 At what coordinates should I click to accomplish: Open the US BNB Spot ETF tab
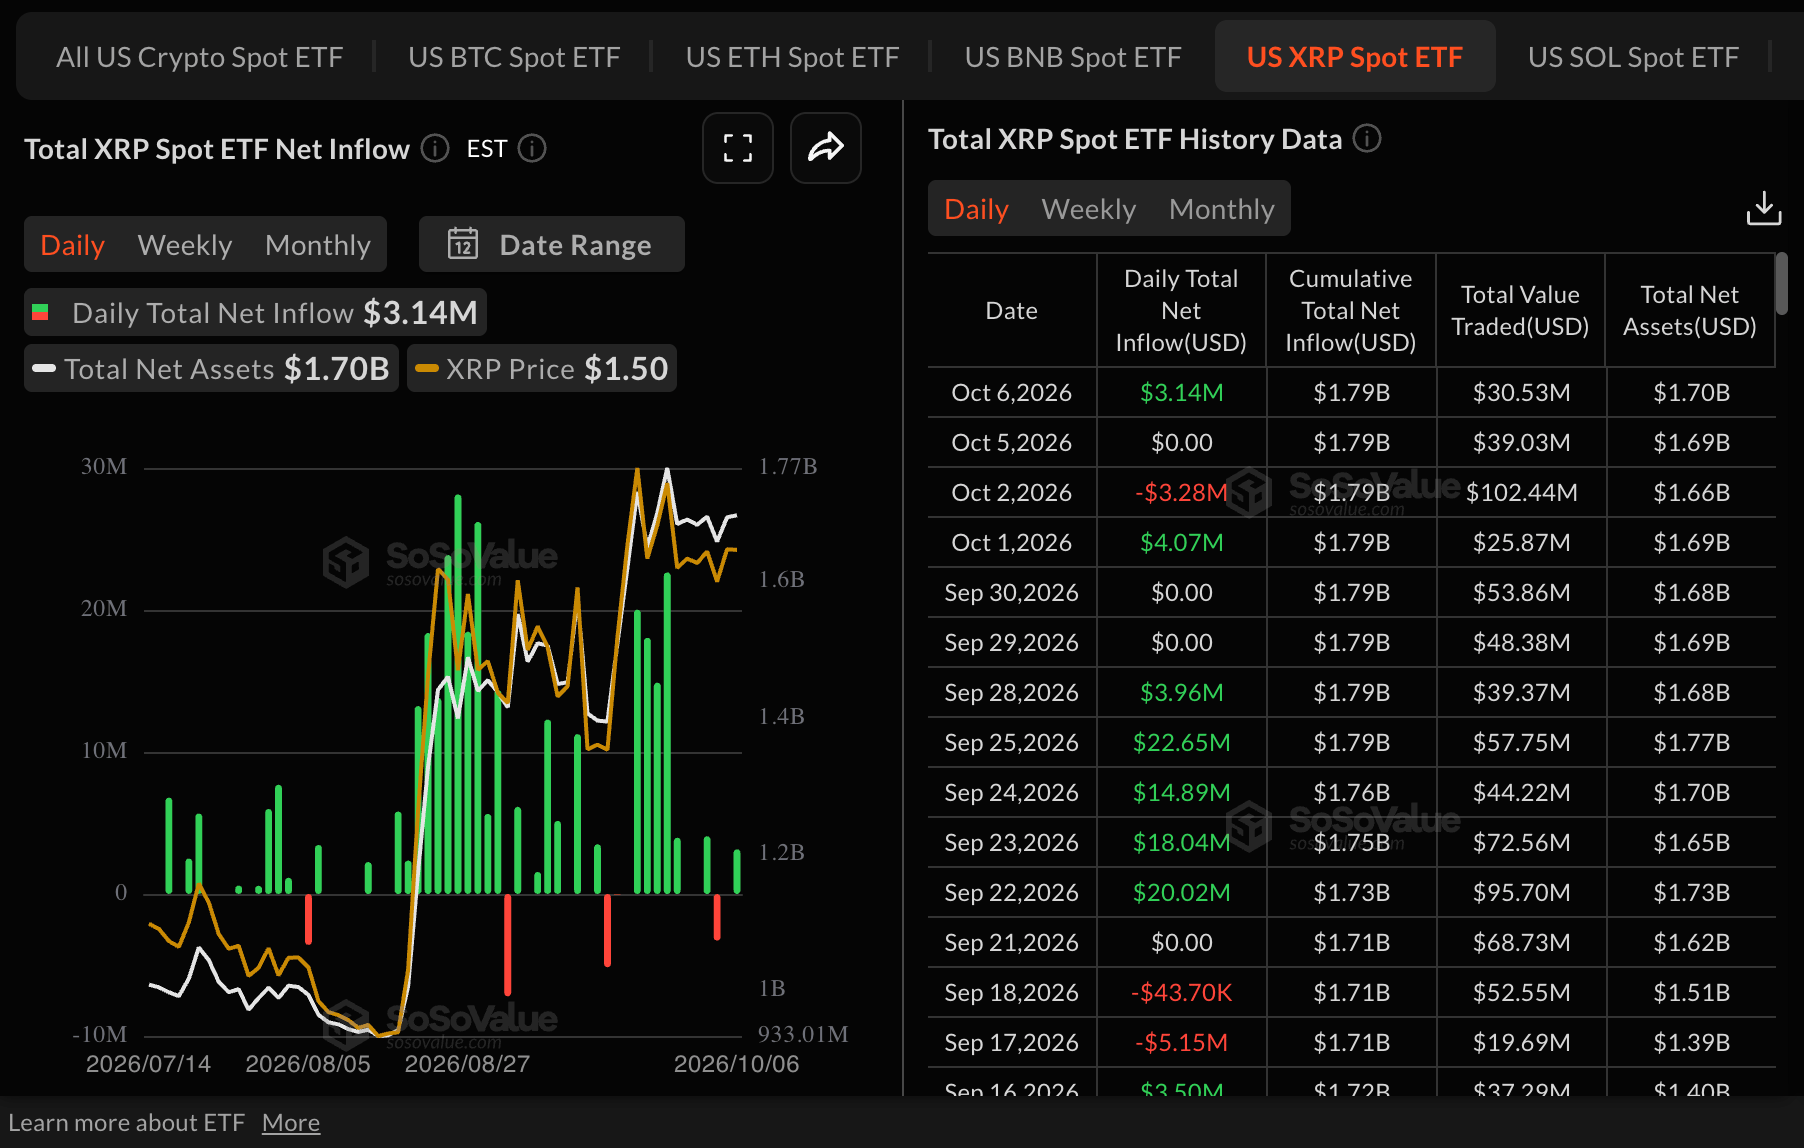pos(1073,57)
